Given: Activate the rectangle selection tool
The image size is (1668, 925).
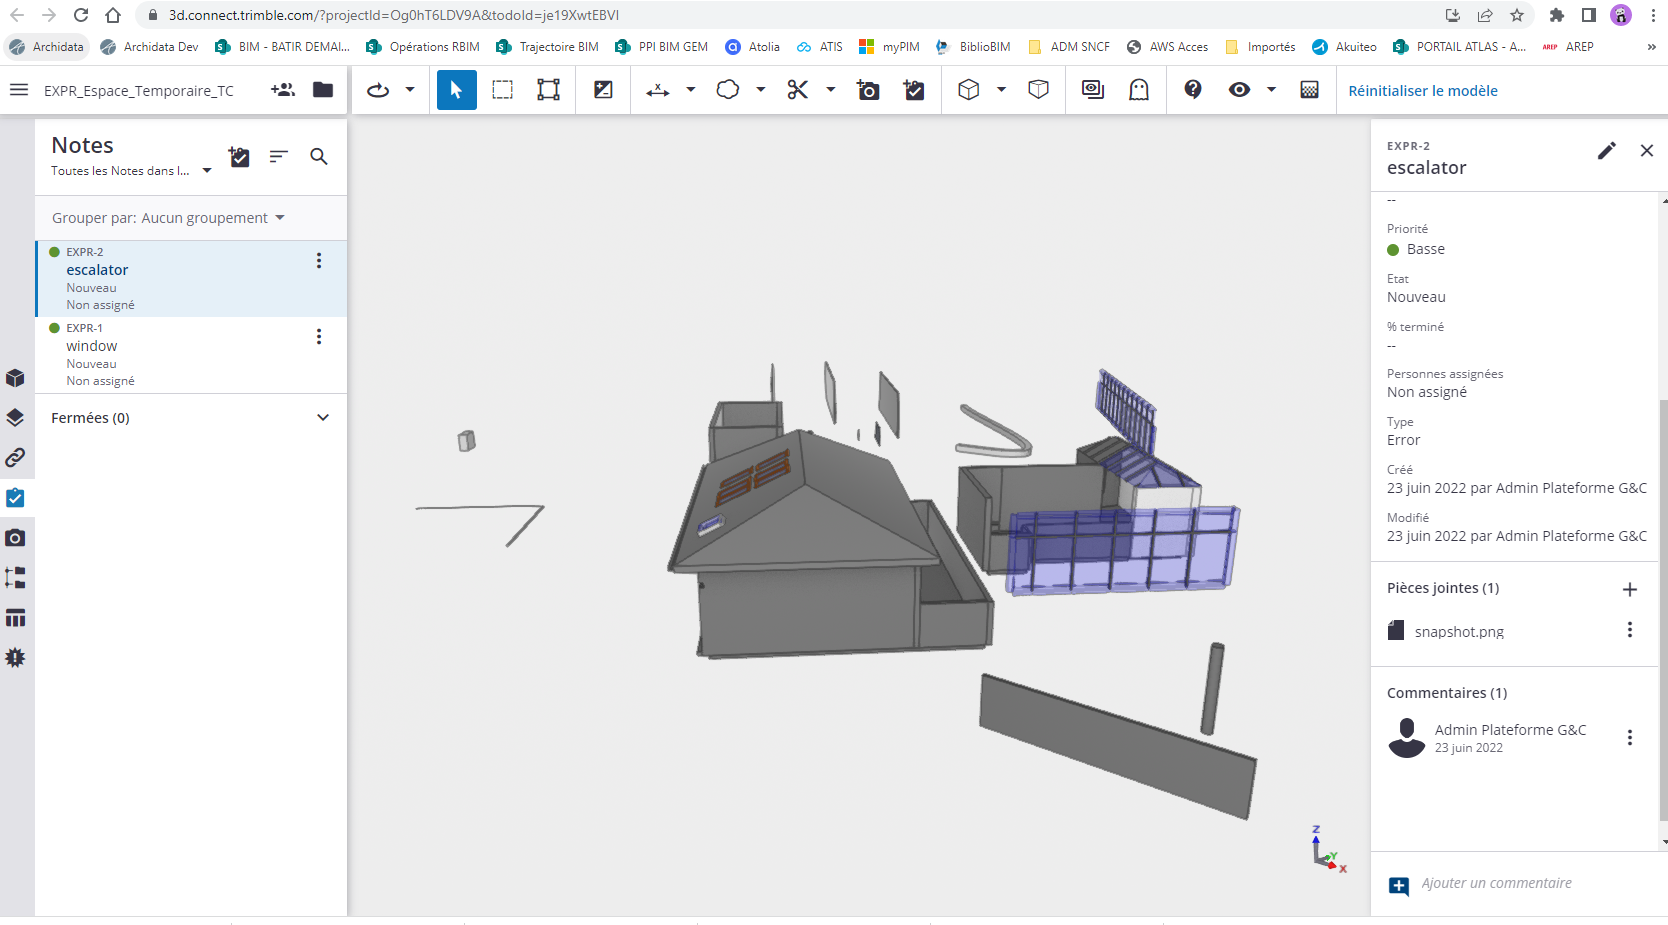Looking at the screenshot, I should (x=502, y=90).
